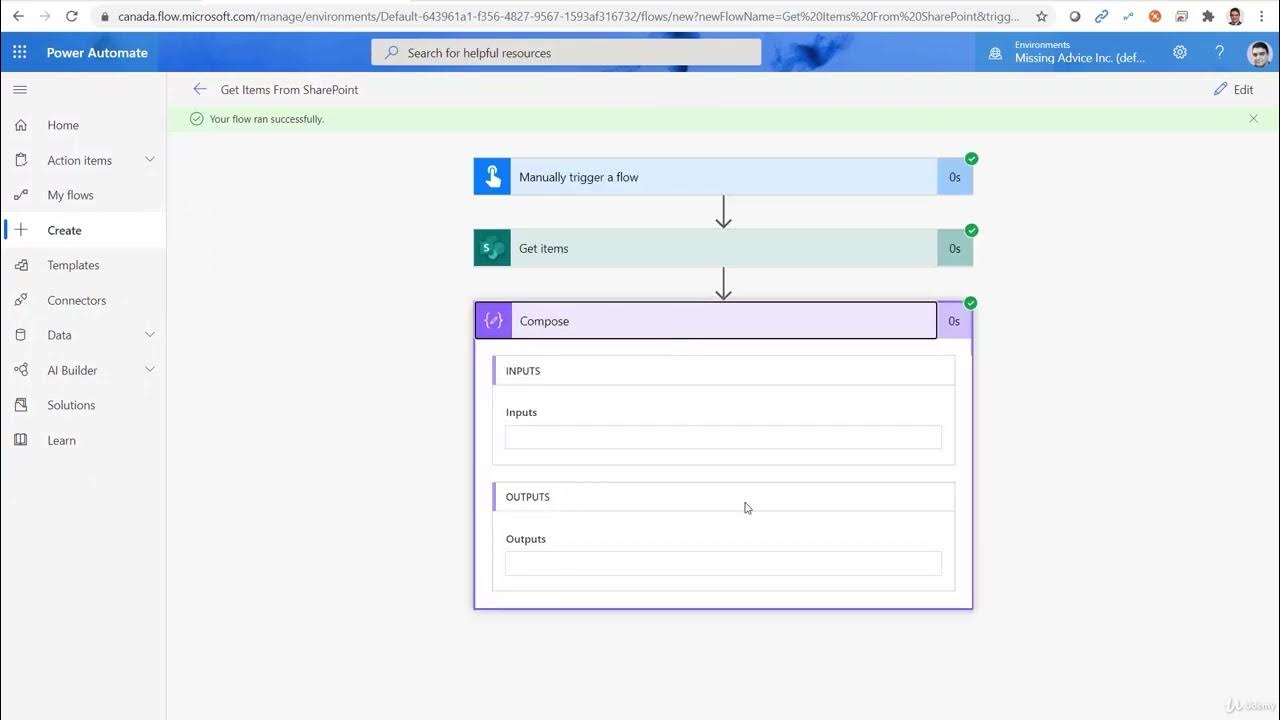Click the Compose curly braces icon
The height and width of the screenshot is (720, 1280).
coord(493,321)
